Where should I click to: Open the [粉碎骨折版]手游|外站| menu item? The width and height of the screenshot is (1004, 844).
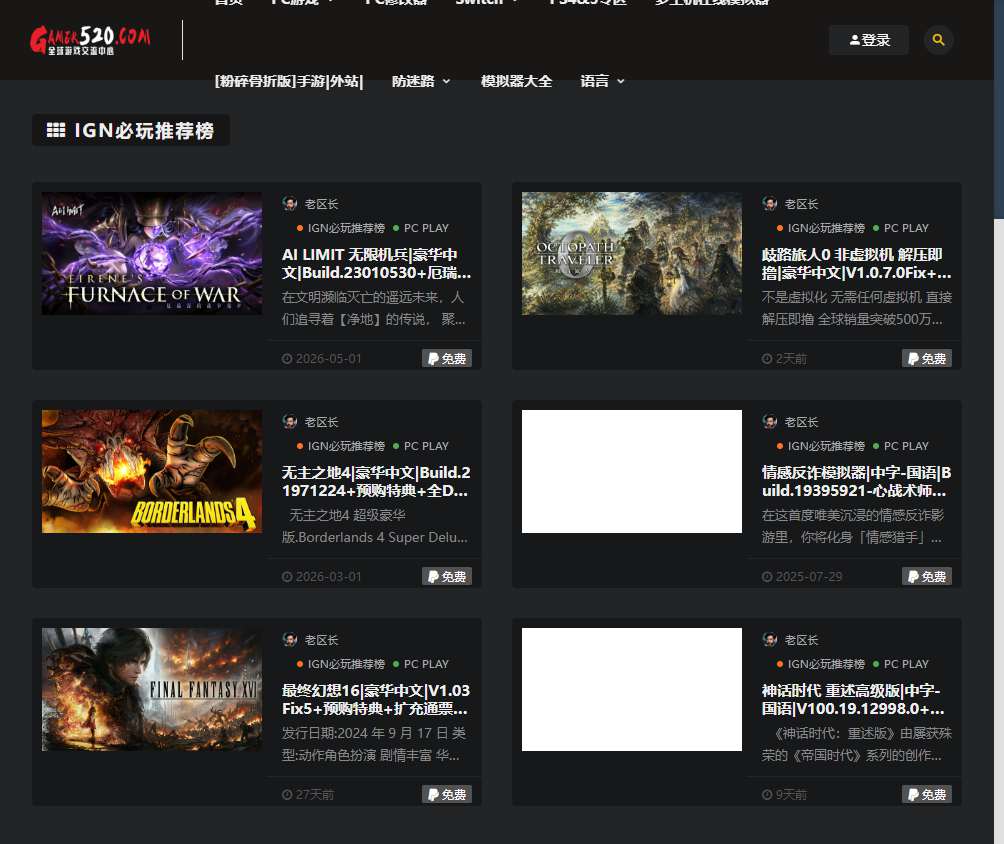(x=289, y=81)
